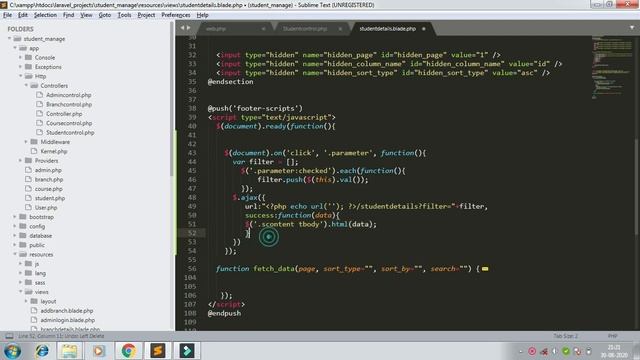Open Studentcontrol.php in sidebar tree
The height and width of the screenshot is (360, 640).
click(70, 133)
